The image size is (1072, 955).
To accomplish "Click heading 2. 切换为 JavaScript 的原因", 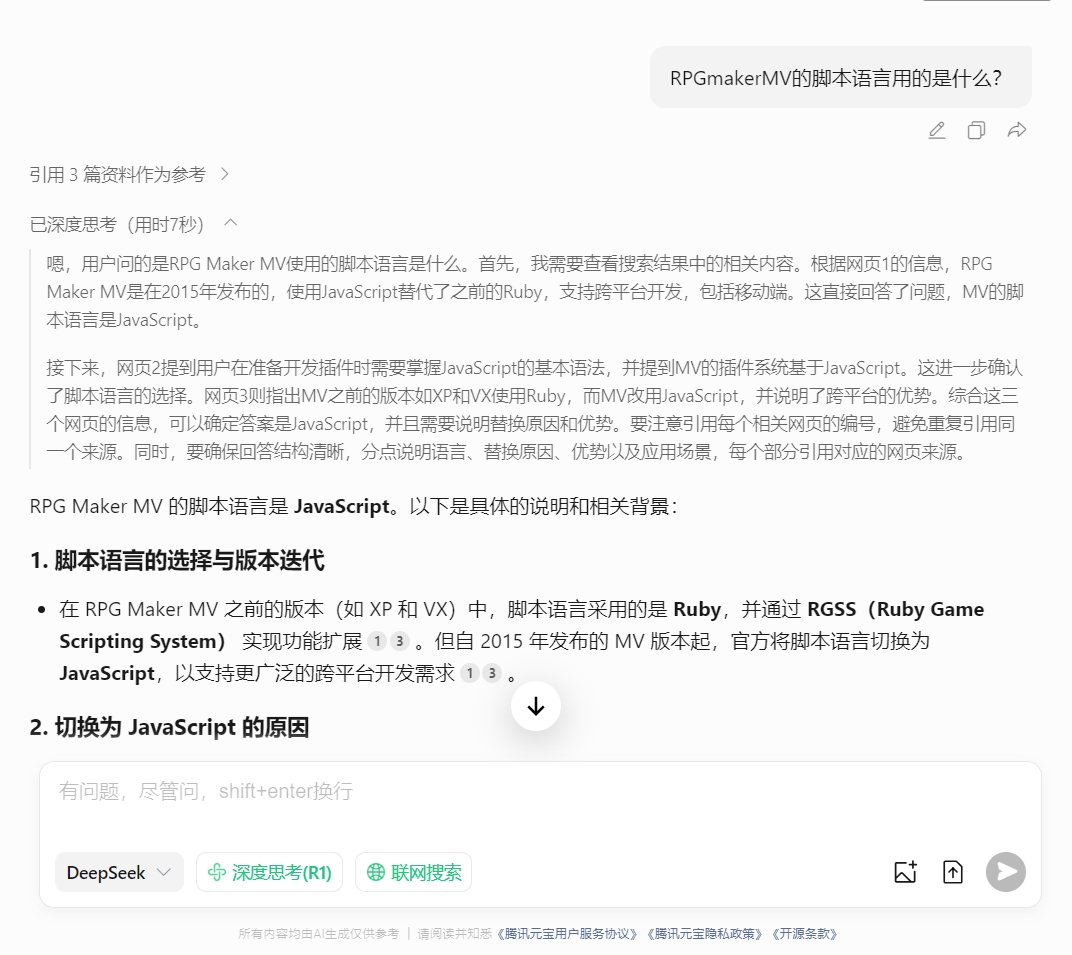I will click(170, 727).
